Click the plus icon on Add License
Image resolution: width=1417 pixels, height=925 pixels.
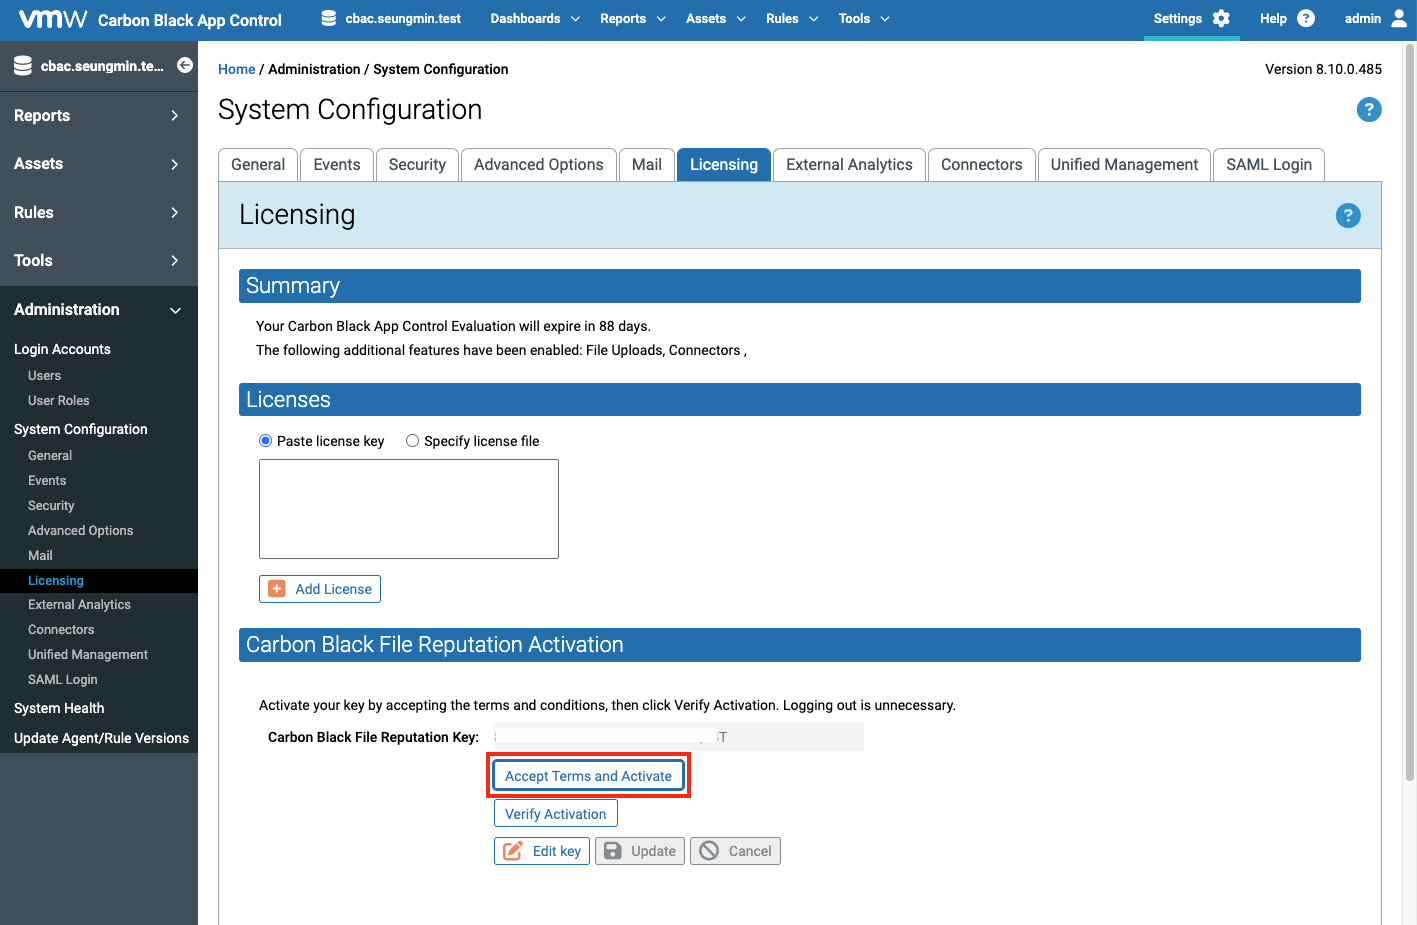coord(277,589)
